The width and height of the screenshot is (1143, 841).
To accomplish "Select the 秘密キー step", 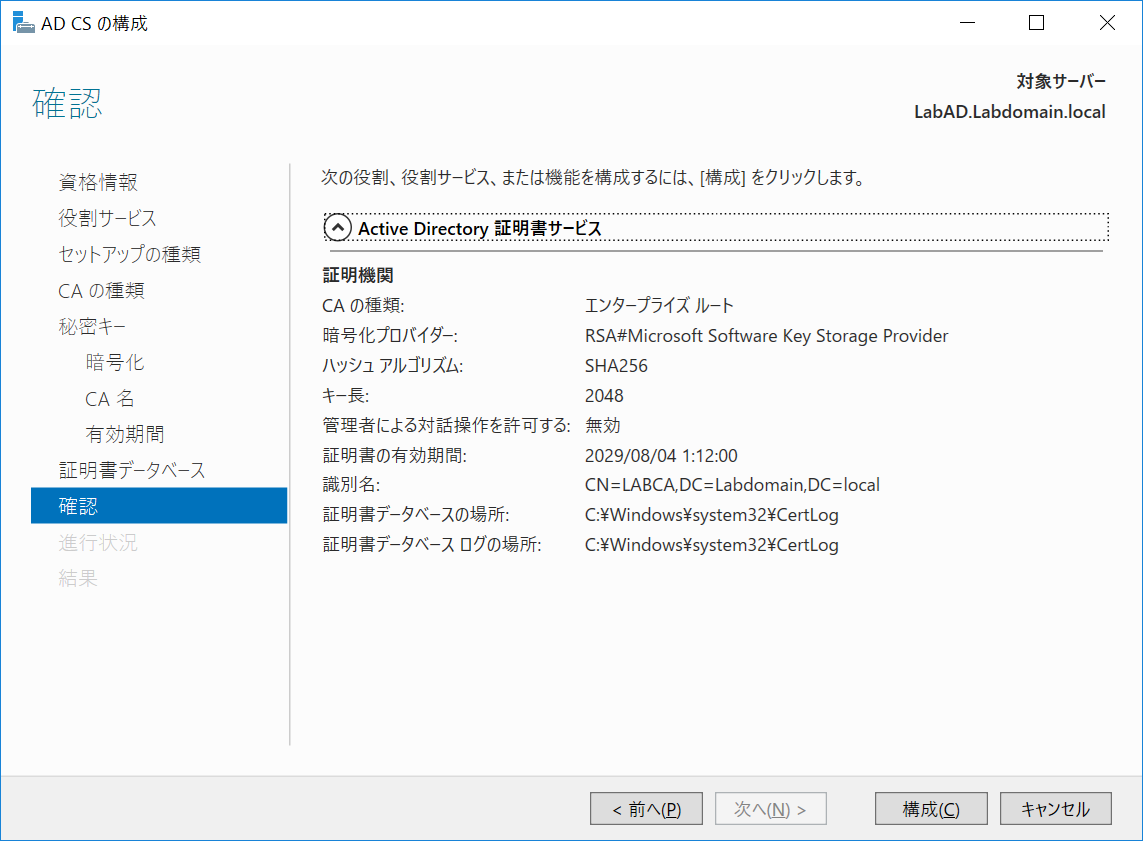I will point(92,326).
